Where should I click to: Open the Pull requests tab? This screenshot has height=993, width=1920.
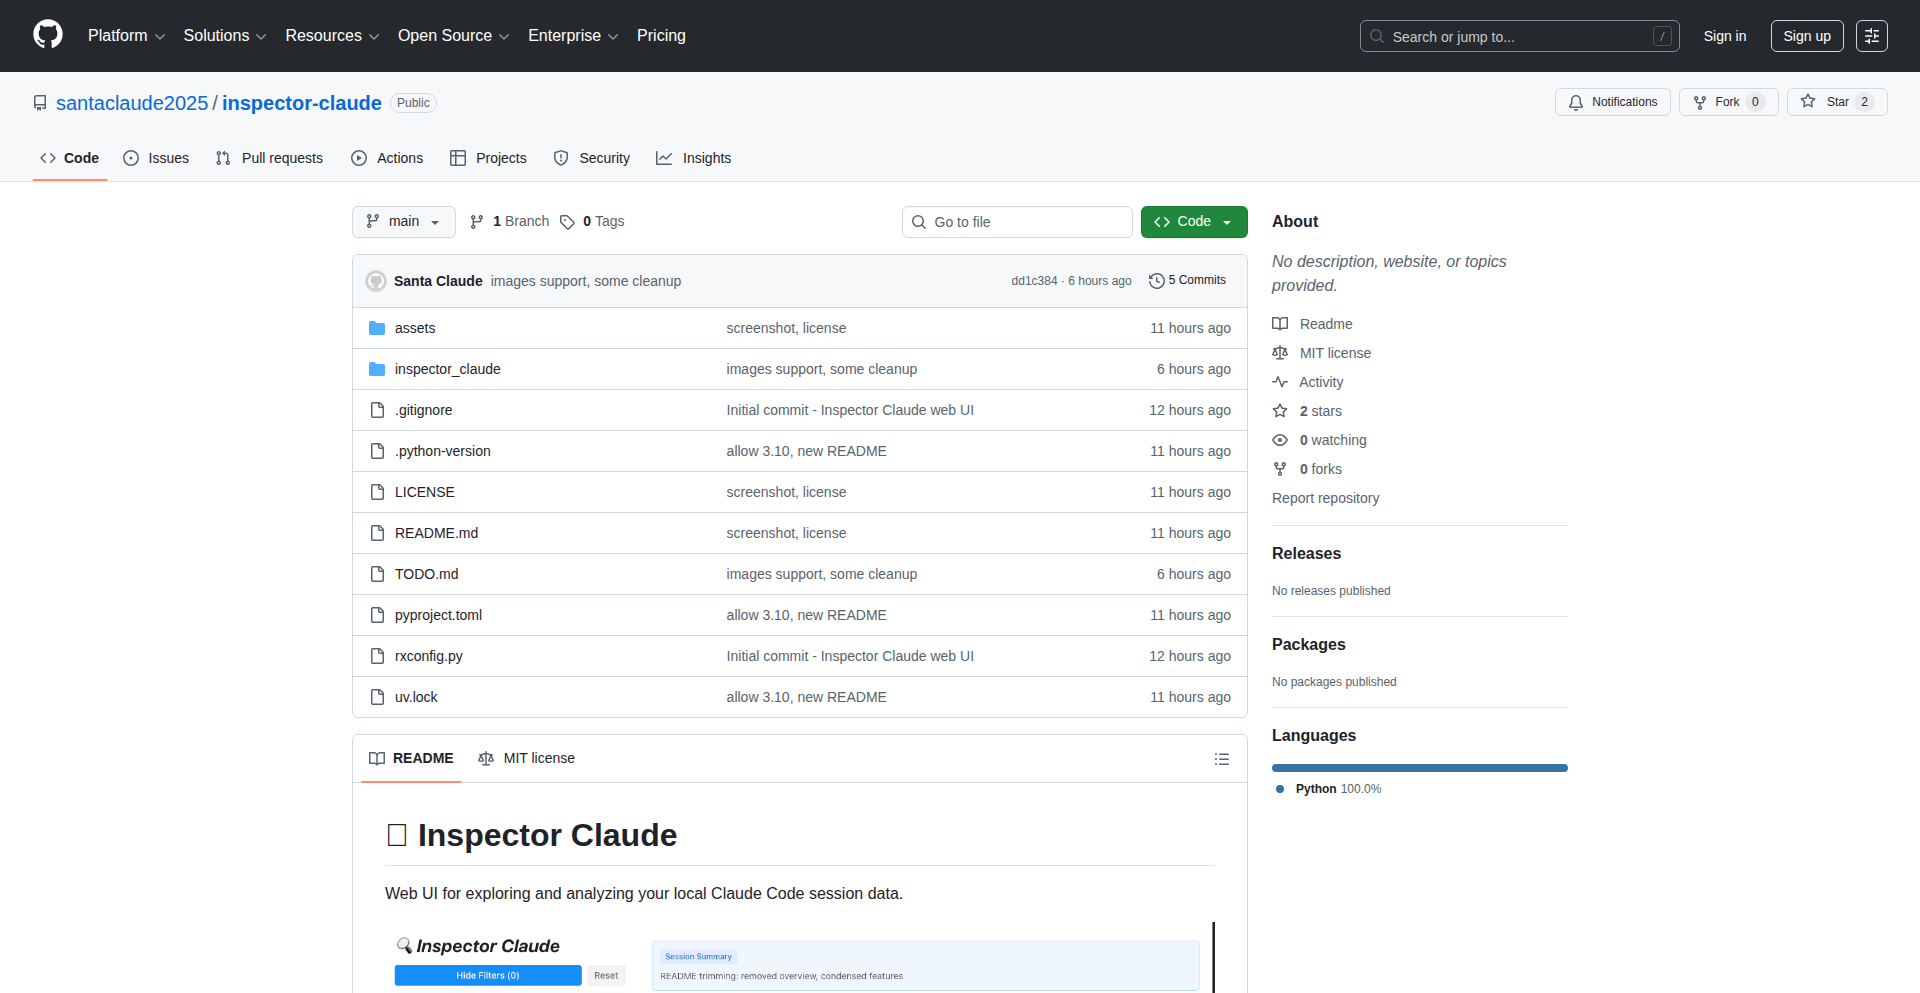pyautogui.click(x=269, y=158)
